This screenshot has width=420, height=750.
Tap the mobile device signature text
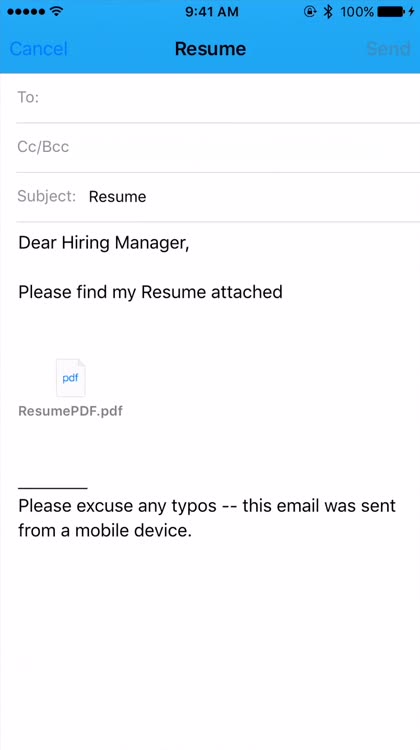tap(207, 518)
